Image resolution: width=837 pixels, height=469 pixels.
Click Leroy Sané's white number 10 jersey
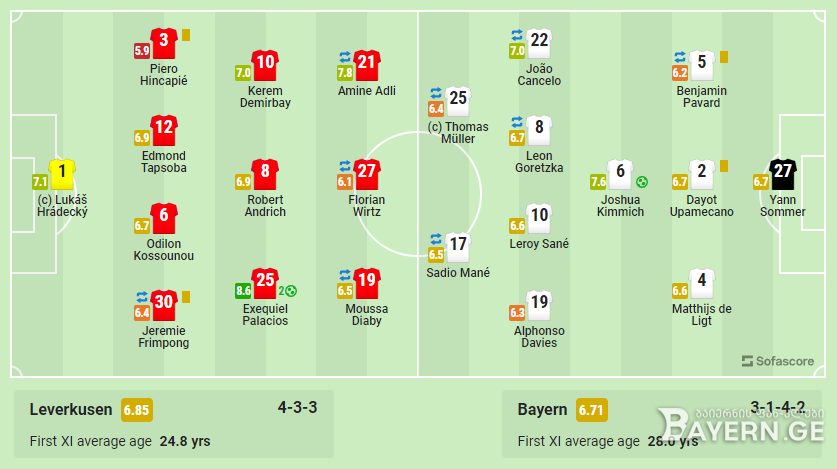pos(539,218)
